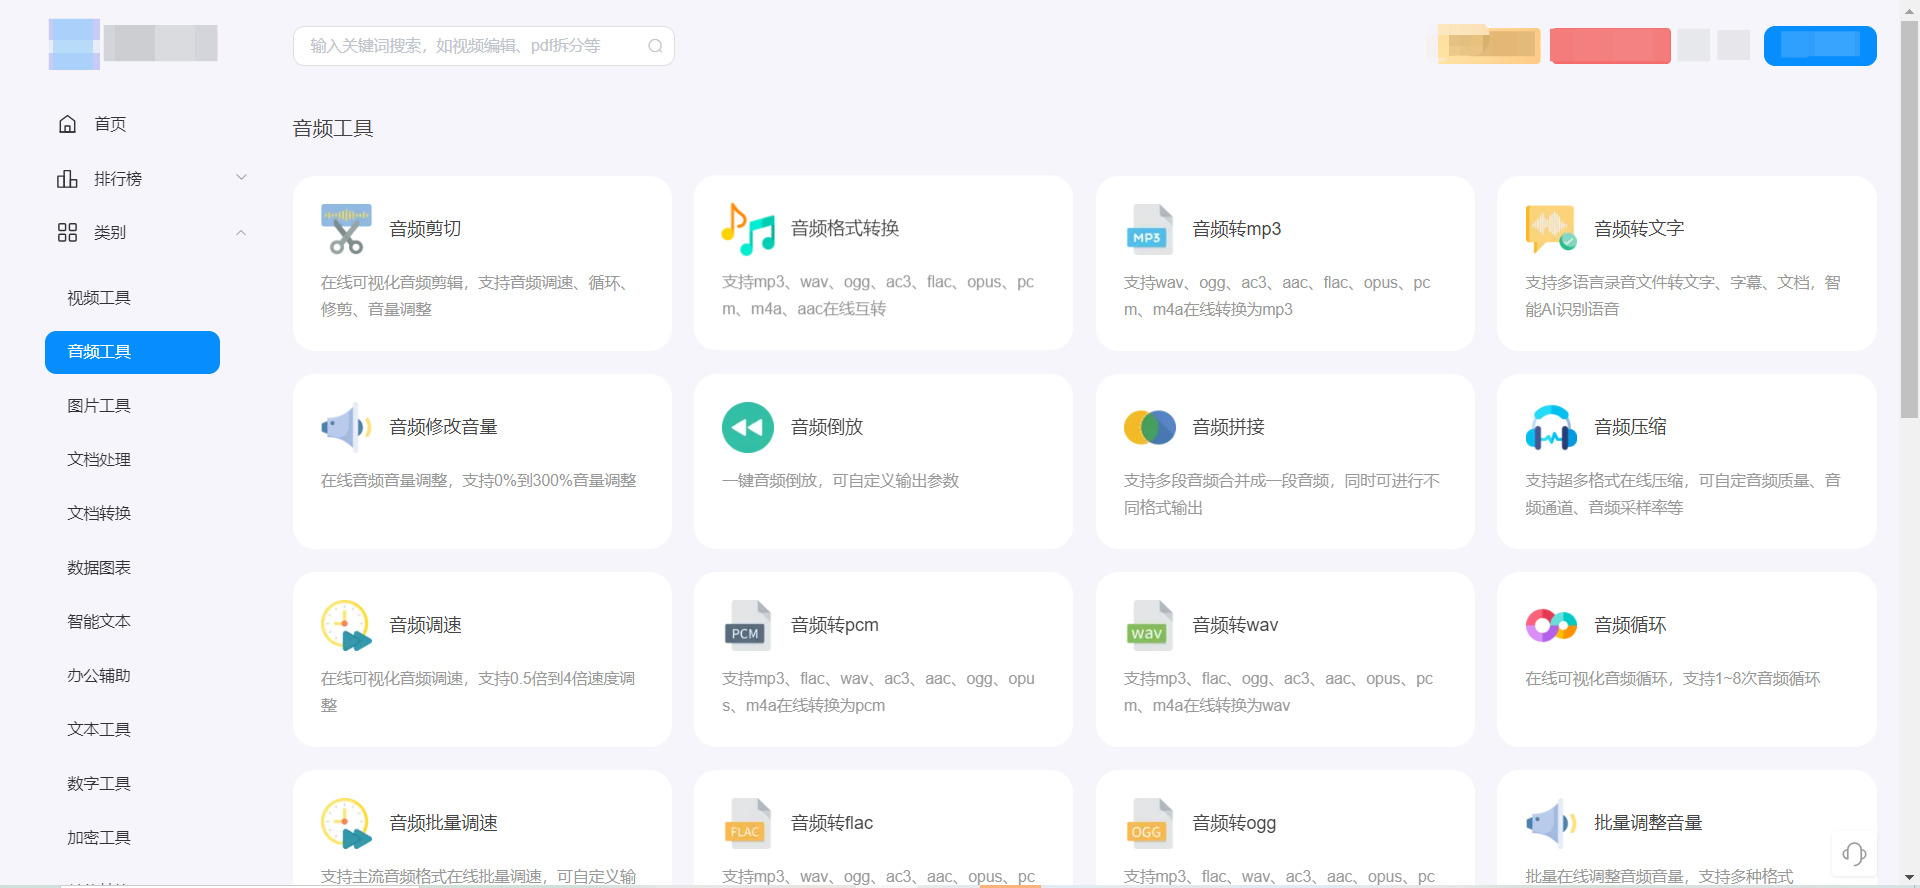Go to 视频工具 category
This screenshot has height=888, width=1920.
[x=99, y=298]
